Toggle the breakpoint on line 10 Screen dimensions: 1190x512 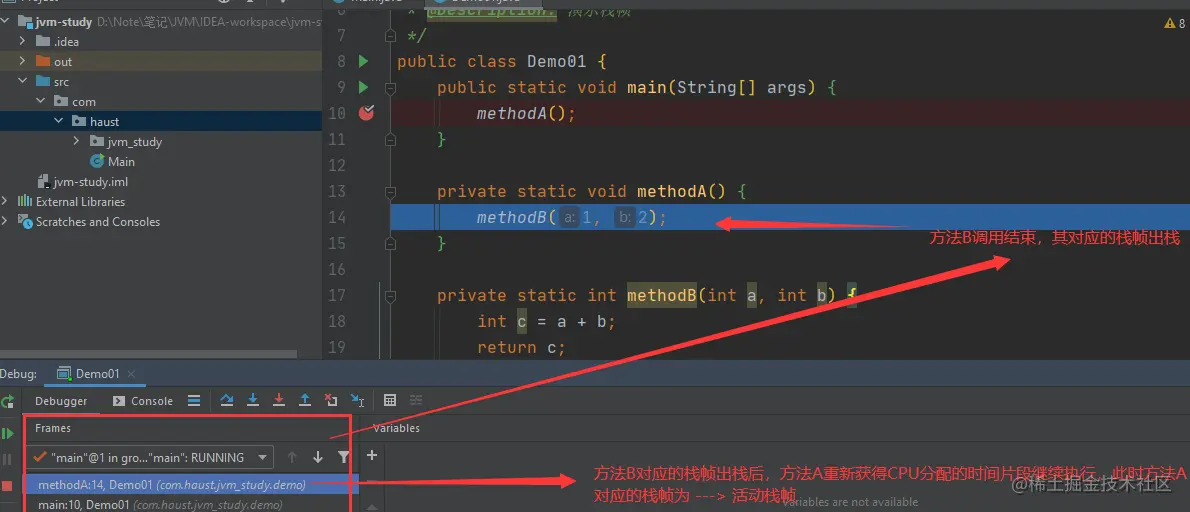point(367,113)
